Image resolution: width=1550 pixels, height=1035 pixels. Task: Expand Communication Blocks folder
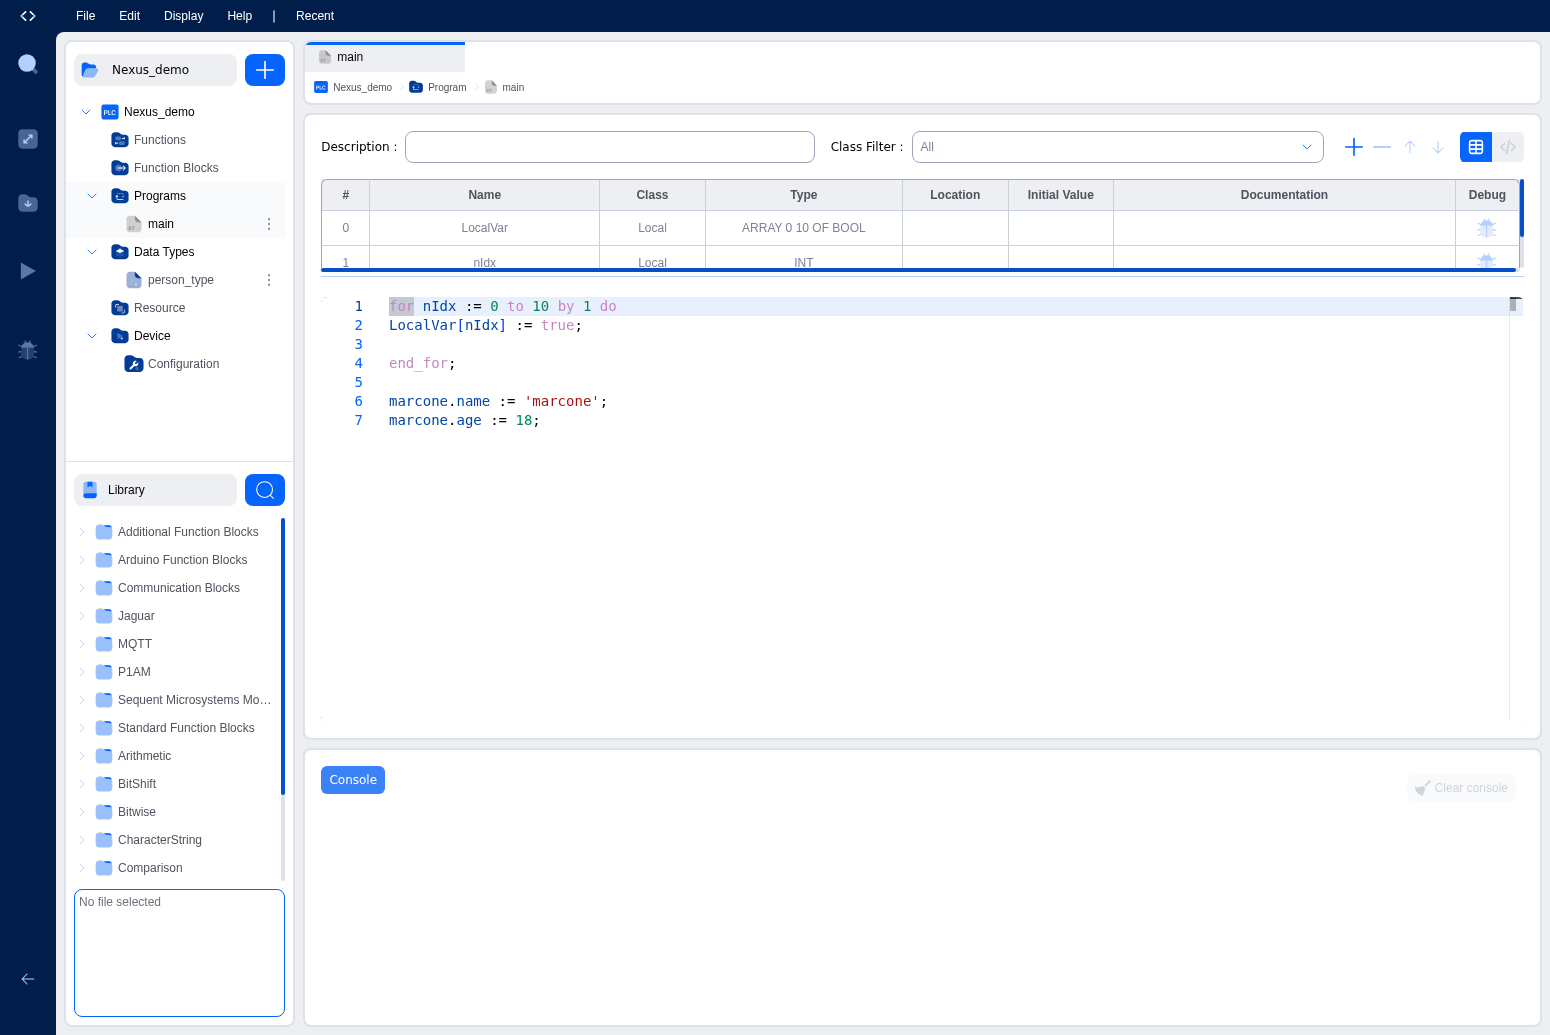click(82, 588)
